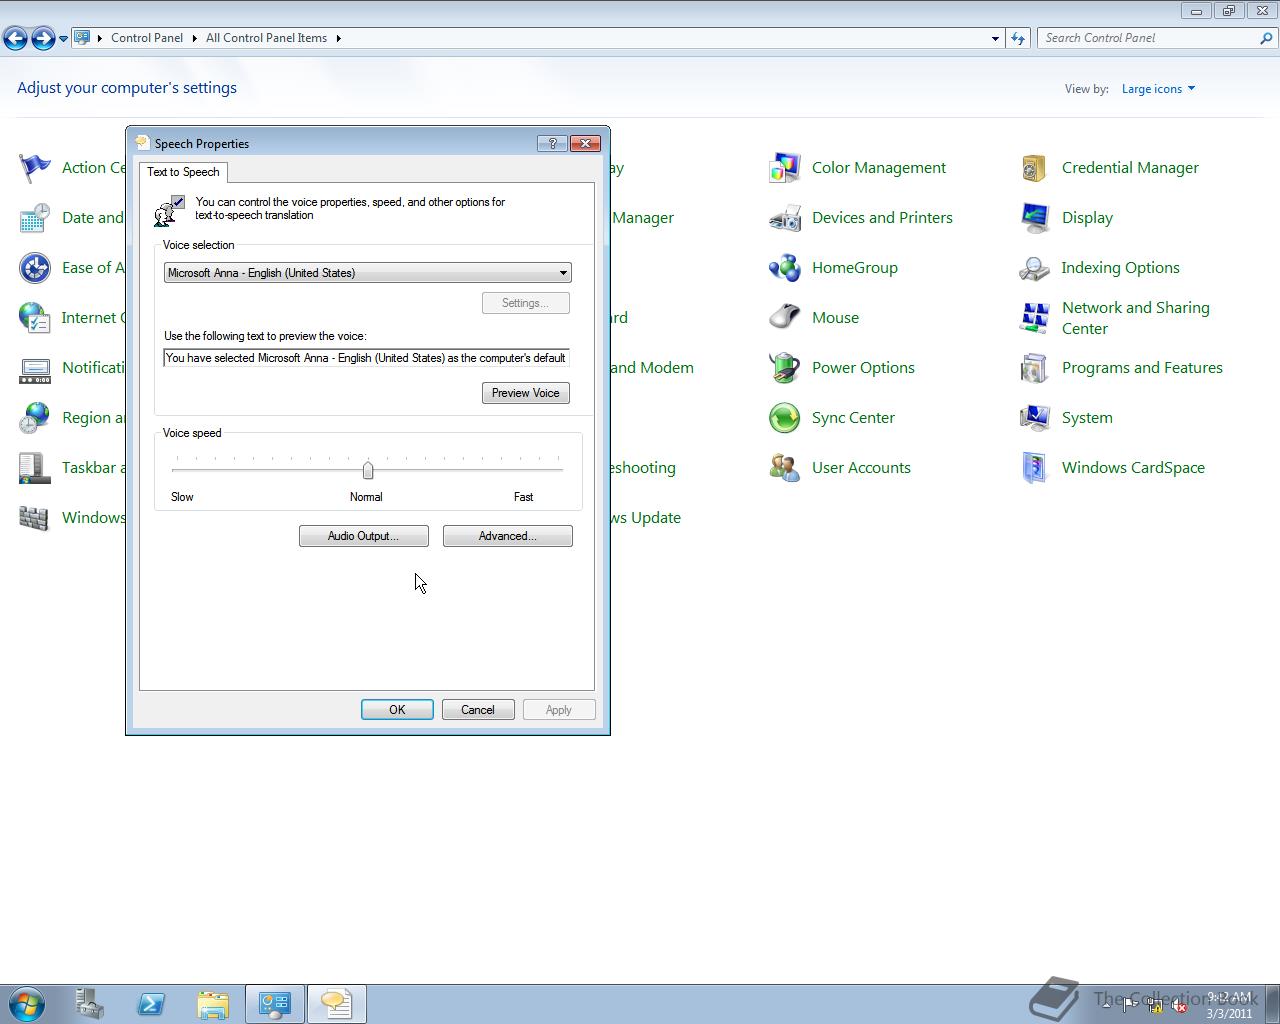
Task: Open Server Manager from the taskbar
Action: pos(89,1004)
